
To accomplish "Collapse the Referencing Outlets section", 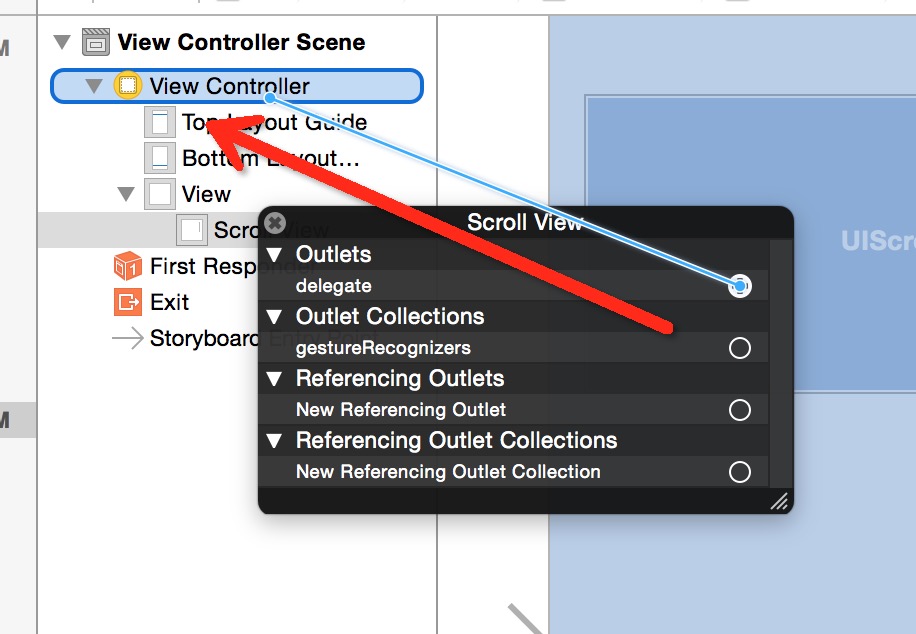I will [274, 379].
